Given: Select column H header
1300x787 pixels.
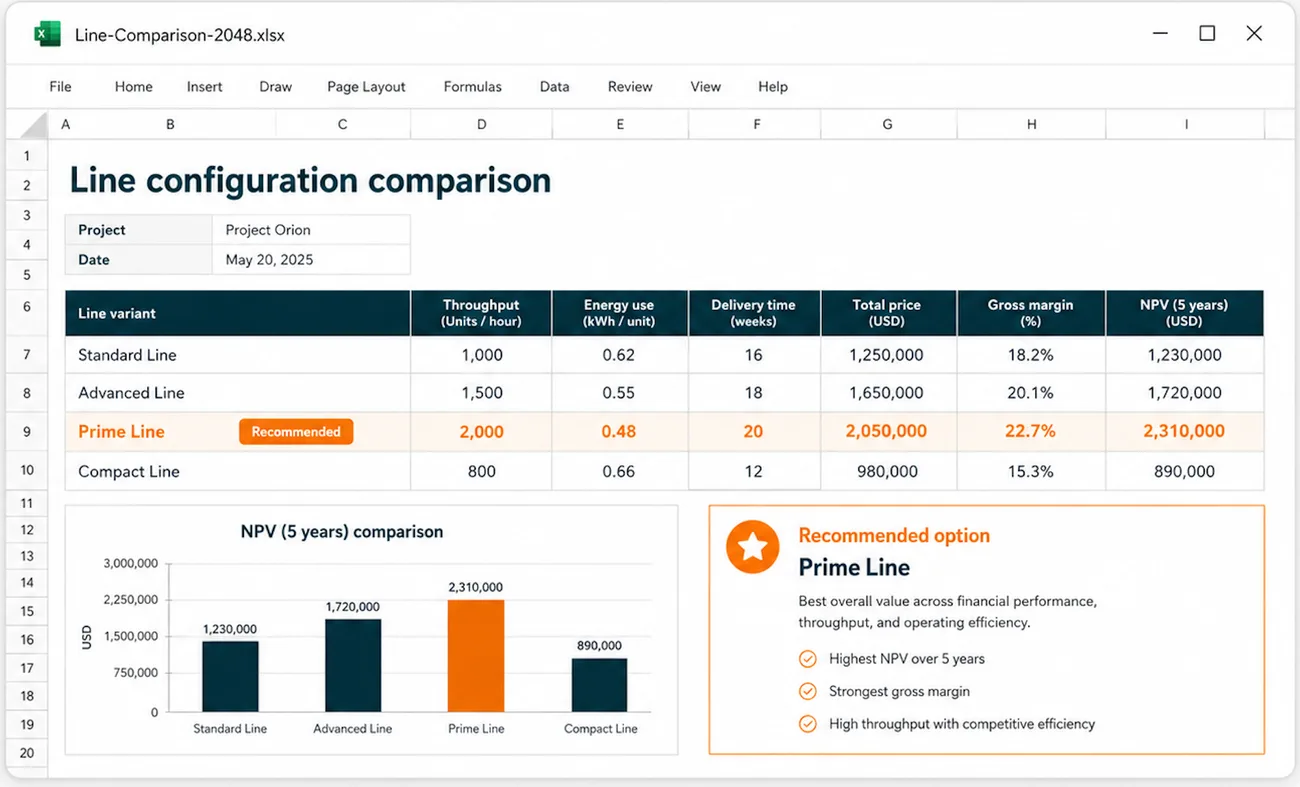Looking at the screenshot, I should (x=1031, y=125).
